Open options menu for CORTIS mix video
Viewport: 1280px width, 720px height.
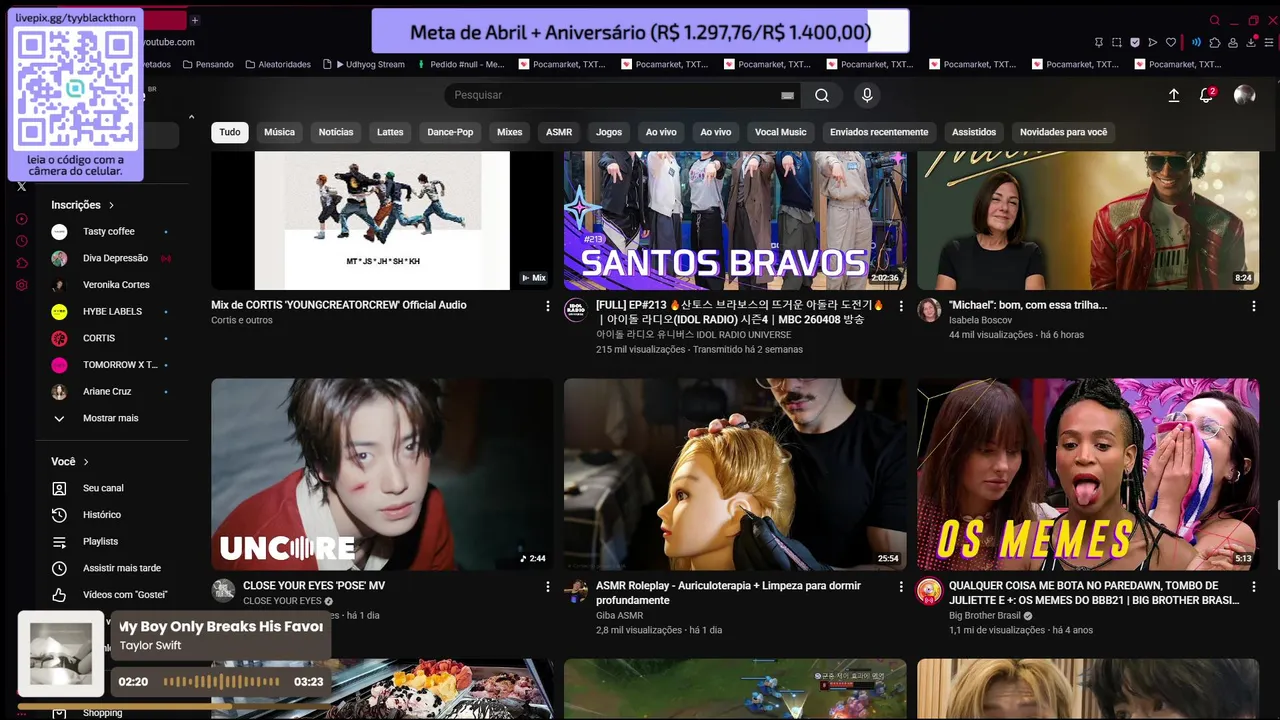coord(547,305)
